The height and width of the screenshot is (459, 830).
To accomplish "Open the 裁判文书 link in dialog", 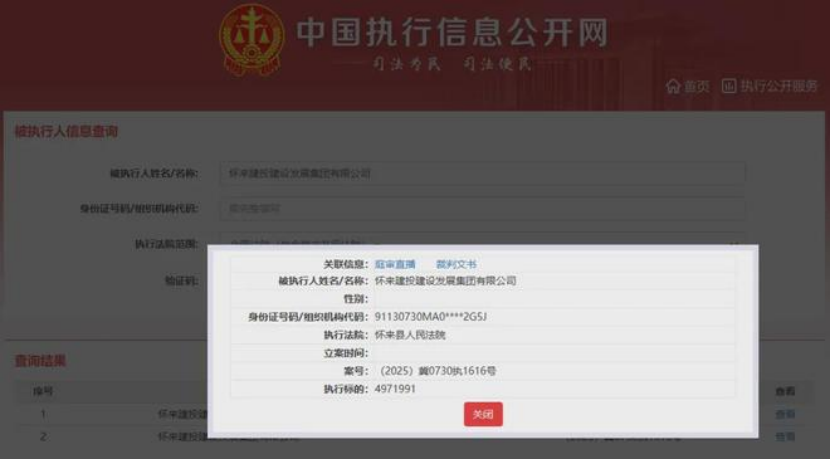I will (x=456, y=264).
